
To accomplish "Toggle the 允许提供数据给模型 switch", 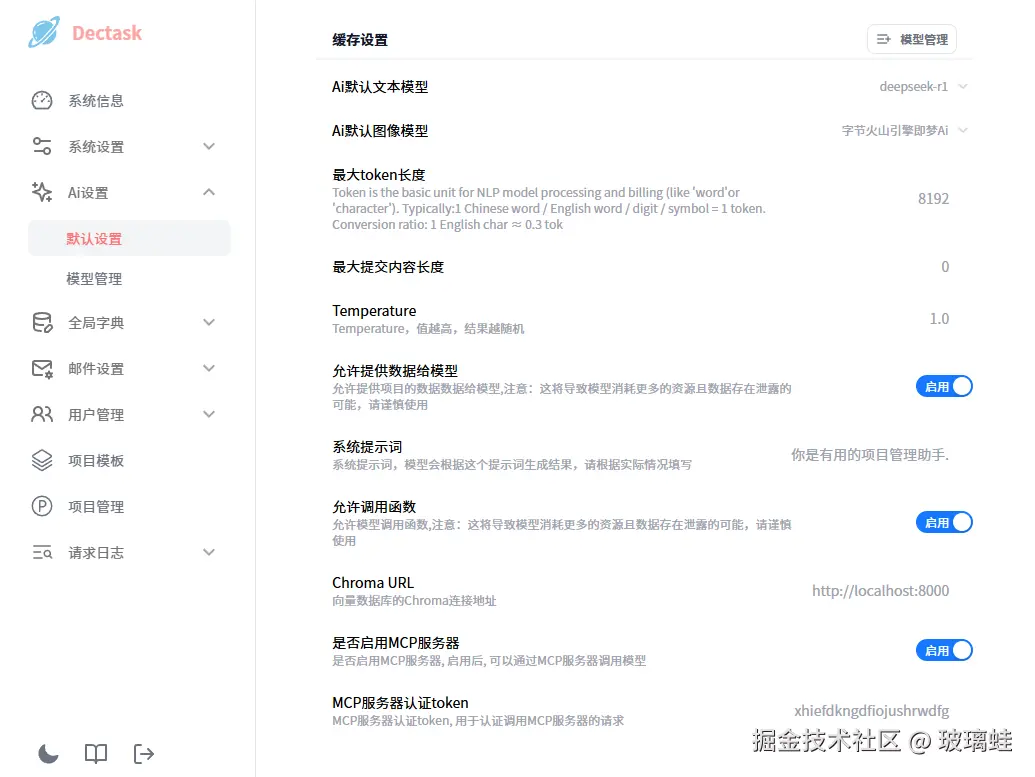I will pos(944,386).
